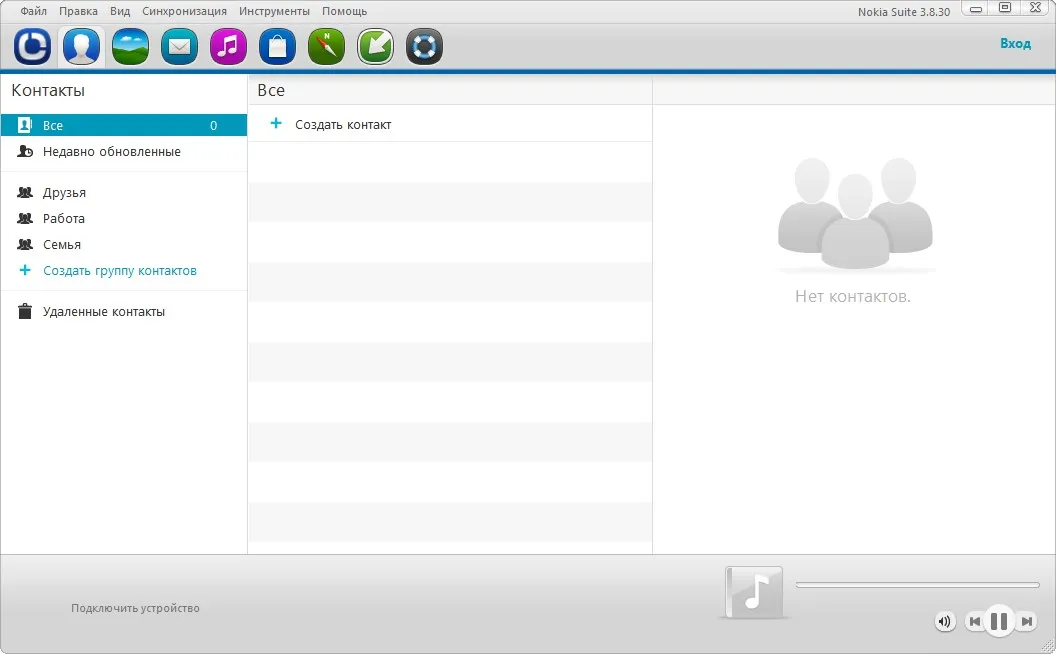This screenshot has height=654, width=1056.
Task: Click the Вход sign-in link
Action: click(1015, 43)
